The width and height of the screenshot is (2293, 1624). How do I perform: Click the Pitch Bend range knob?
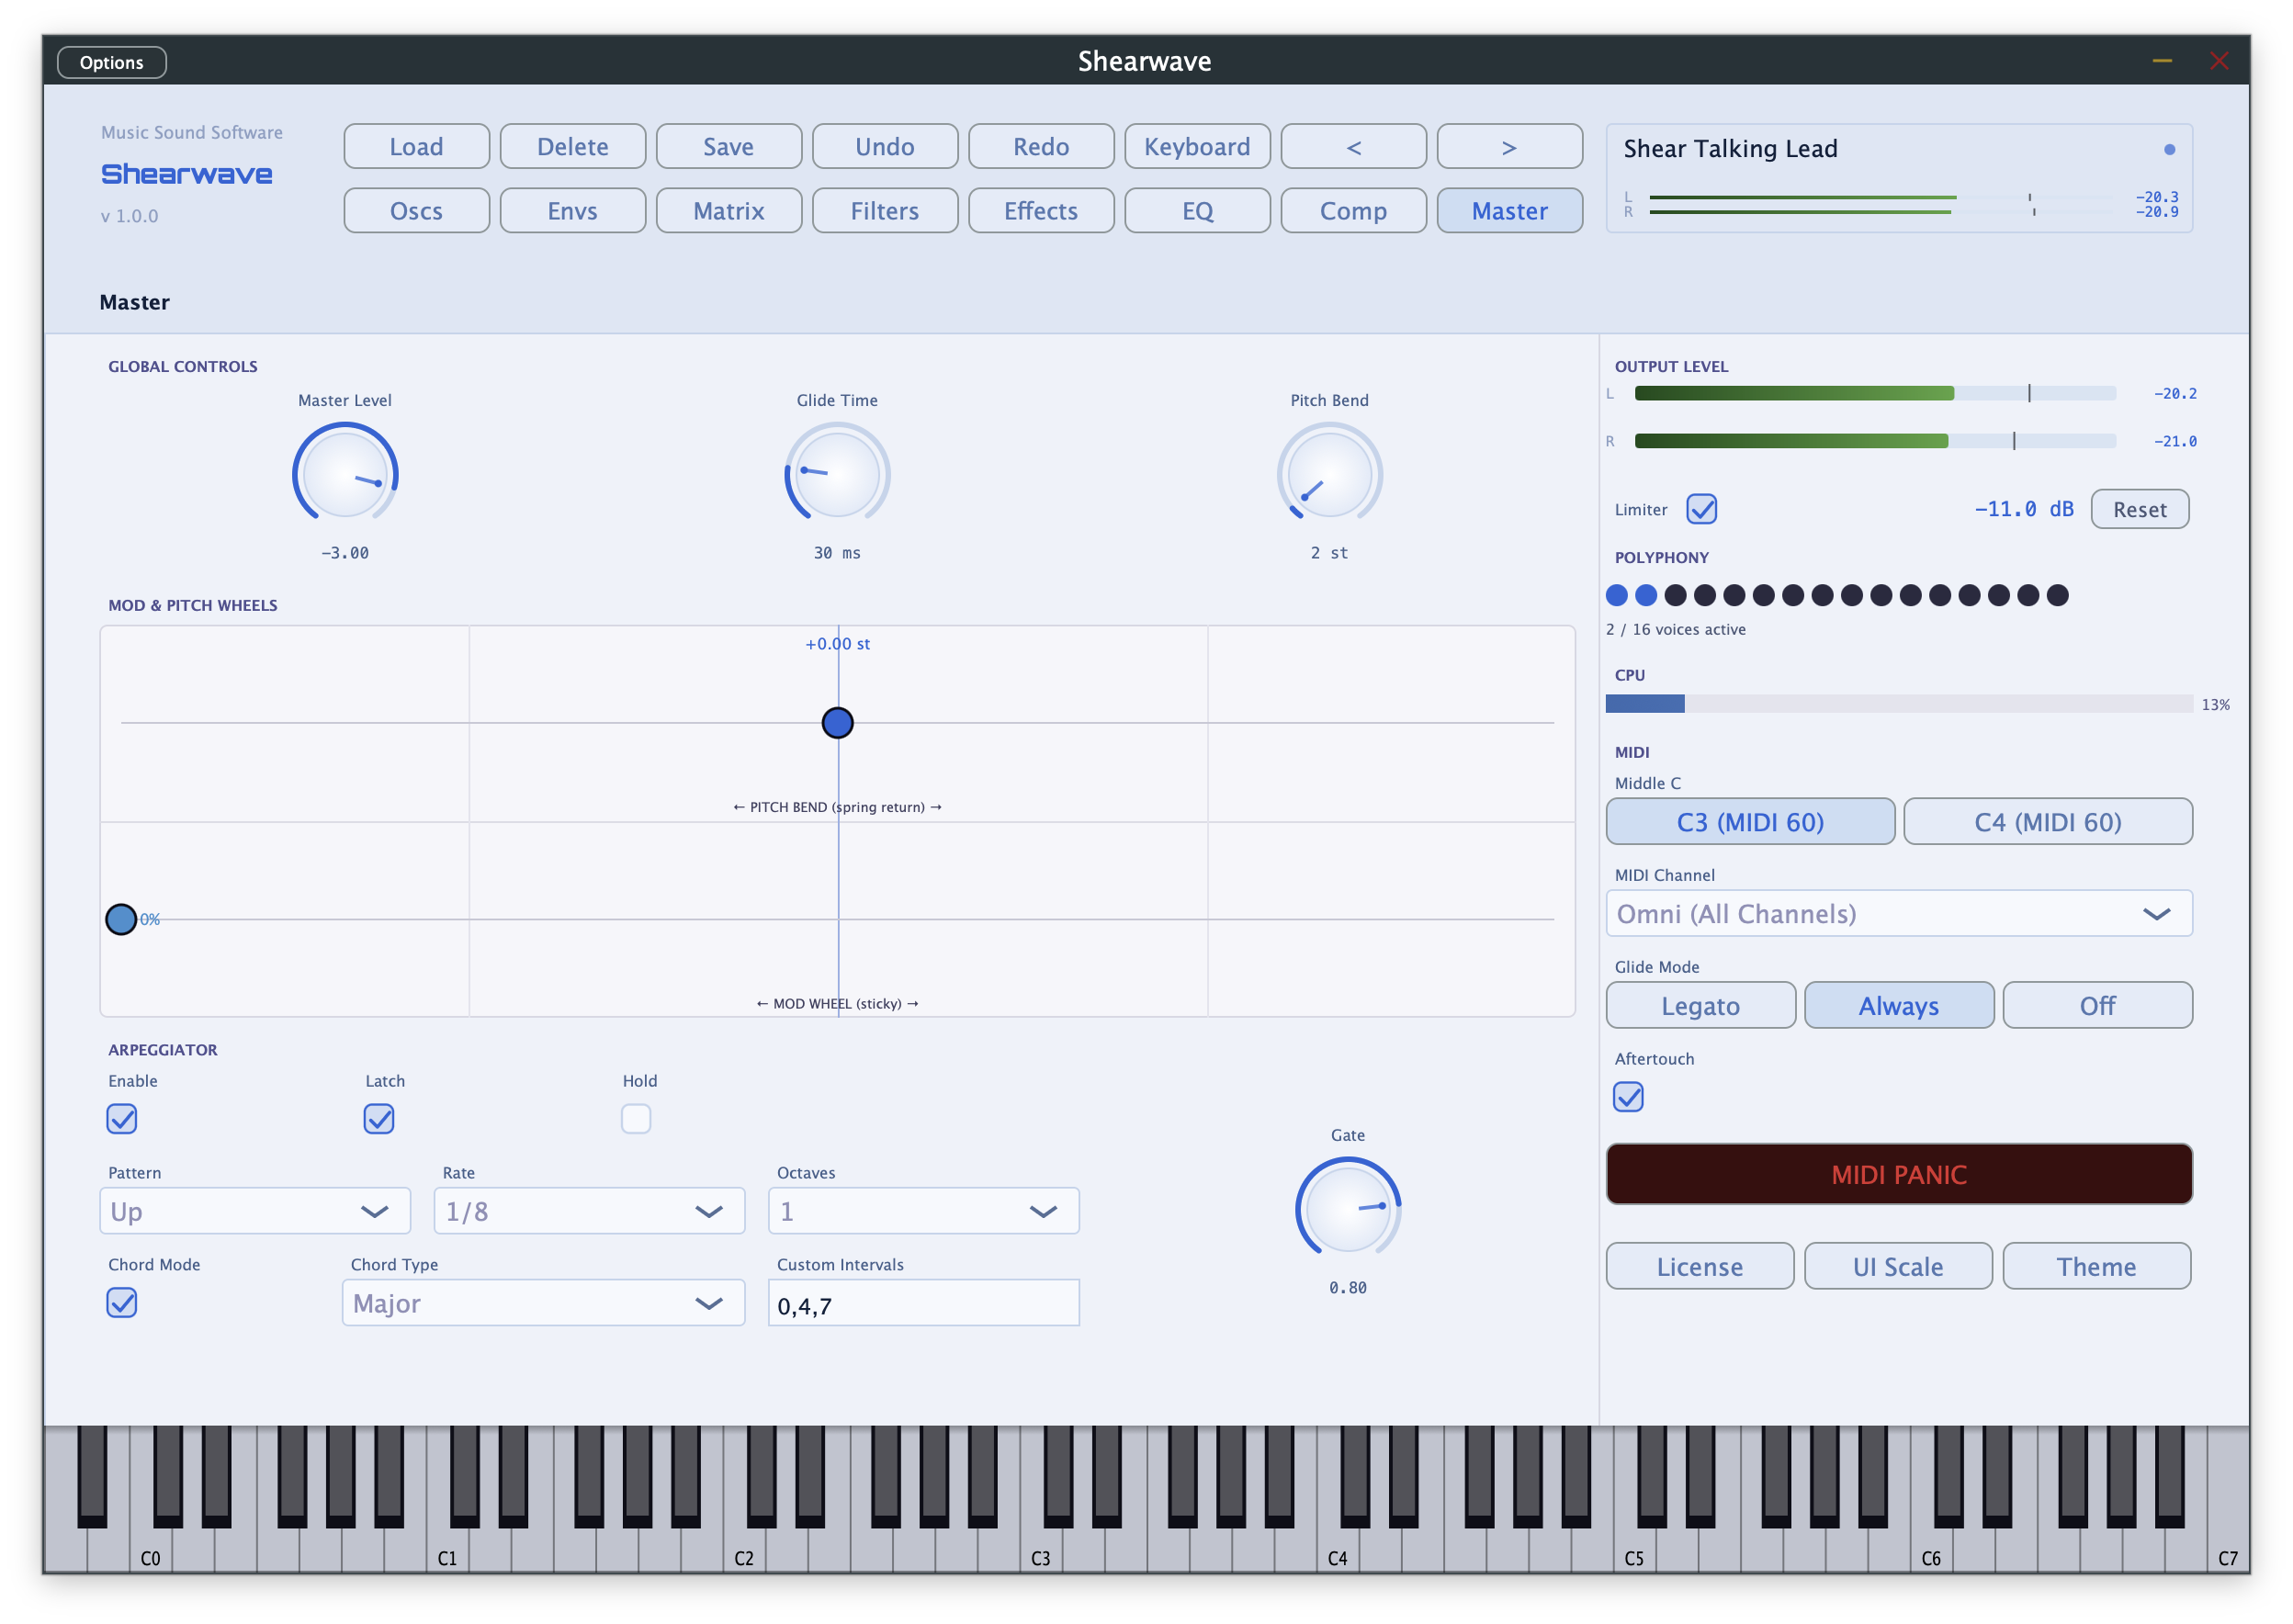[x=1329, y=474]
